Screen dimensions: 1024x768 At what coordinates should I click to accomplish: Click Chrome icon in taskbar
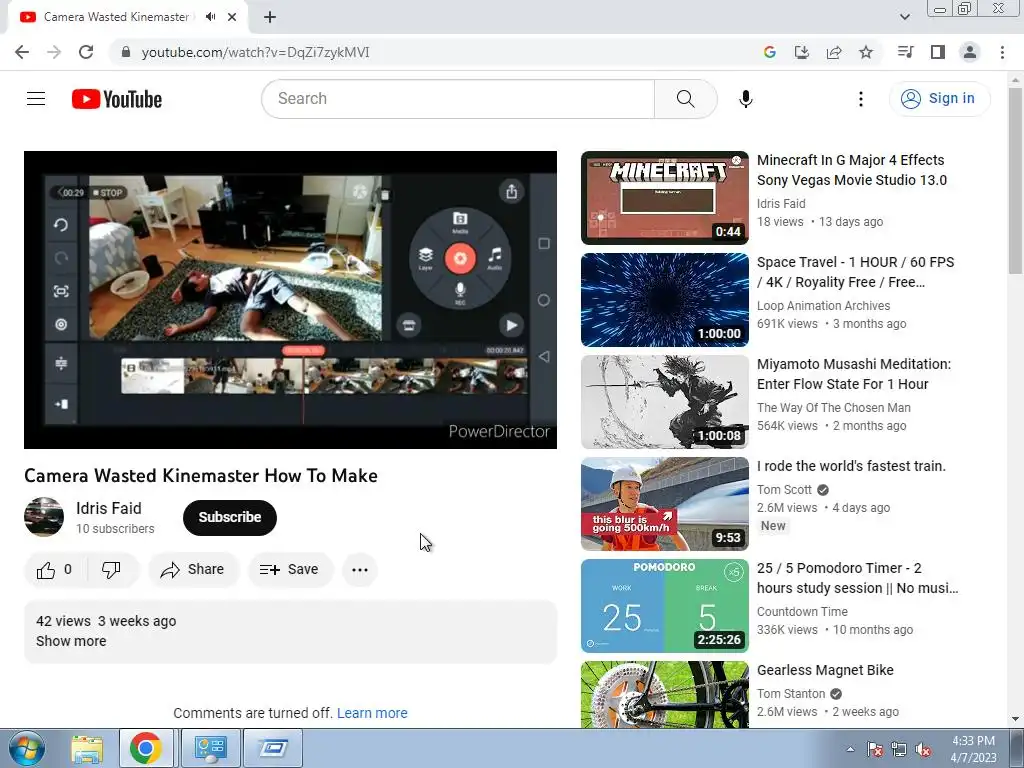[146, 748]
